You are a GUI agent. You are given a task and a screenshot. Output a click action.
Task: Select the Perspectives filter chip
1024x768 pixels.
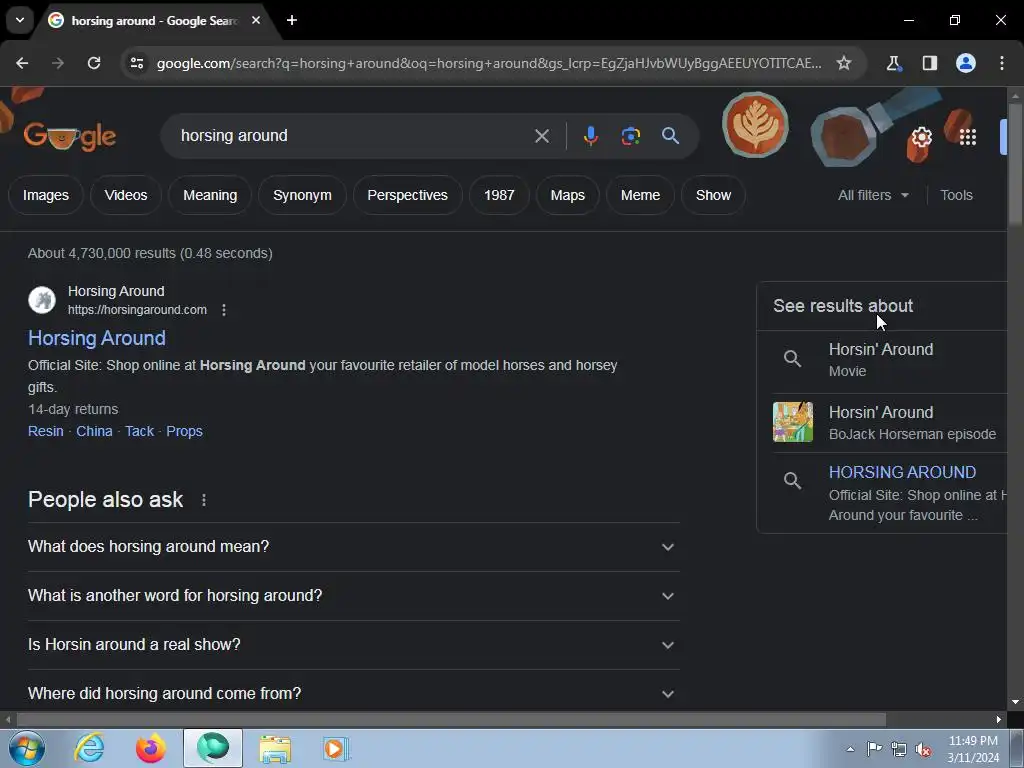408,195
